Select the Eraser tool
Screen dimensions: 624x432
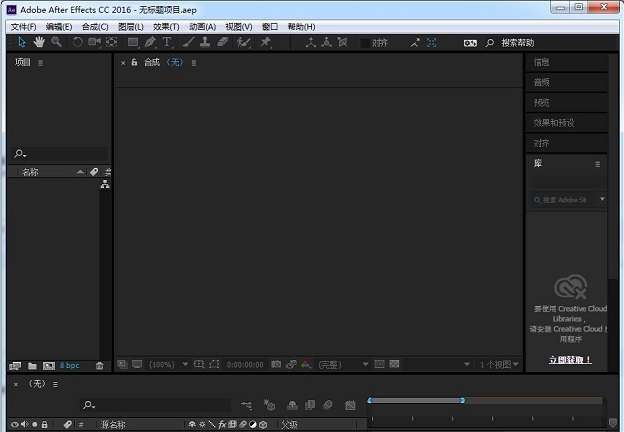pos(222,42)
